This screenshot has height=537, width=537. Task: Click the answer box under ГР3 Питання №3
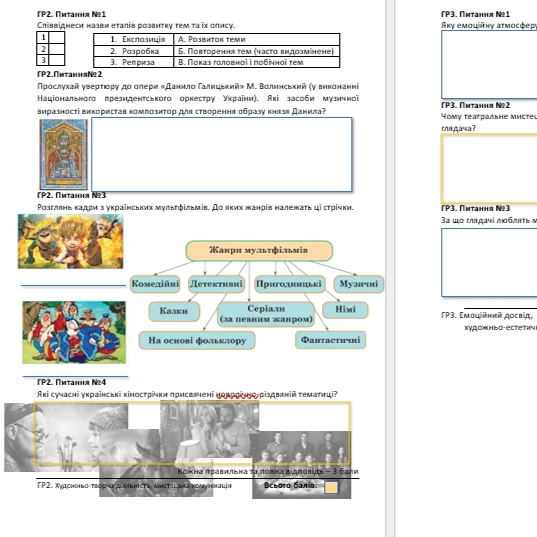pos(489,262)
